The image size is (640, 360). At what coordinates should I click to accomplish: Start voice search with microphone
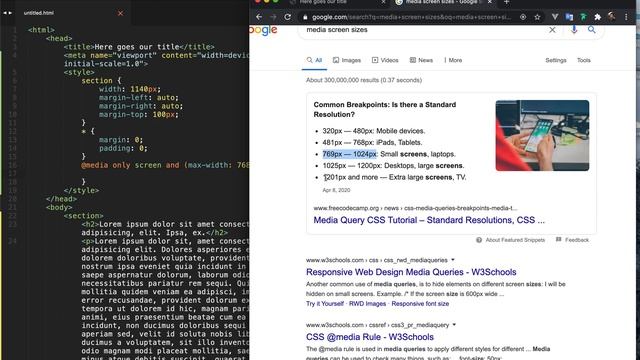[x=574, y=30]
